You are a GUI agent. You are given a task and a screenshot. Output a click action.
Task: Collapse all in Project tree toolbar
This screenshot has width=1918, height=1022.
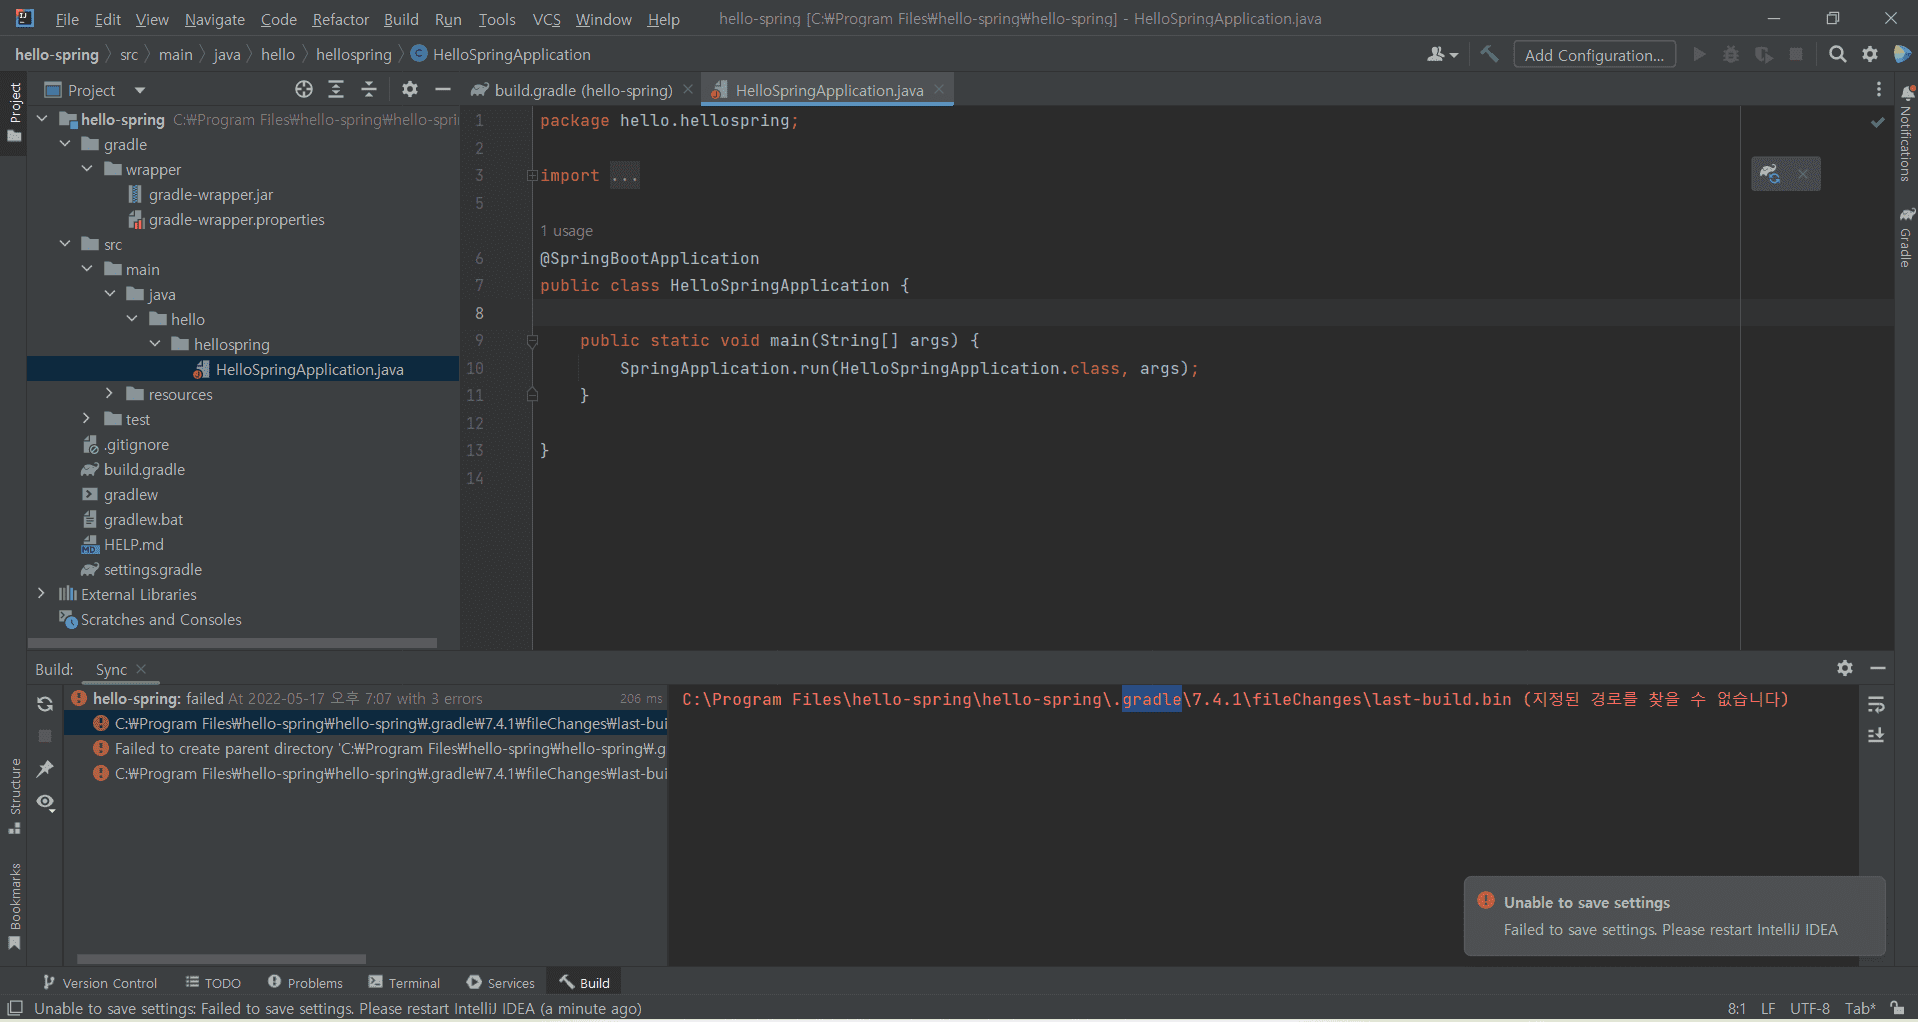click(x=369, y=90)
